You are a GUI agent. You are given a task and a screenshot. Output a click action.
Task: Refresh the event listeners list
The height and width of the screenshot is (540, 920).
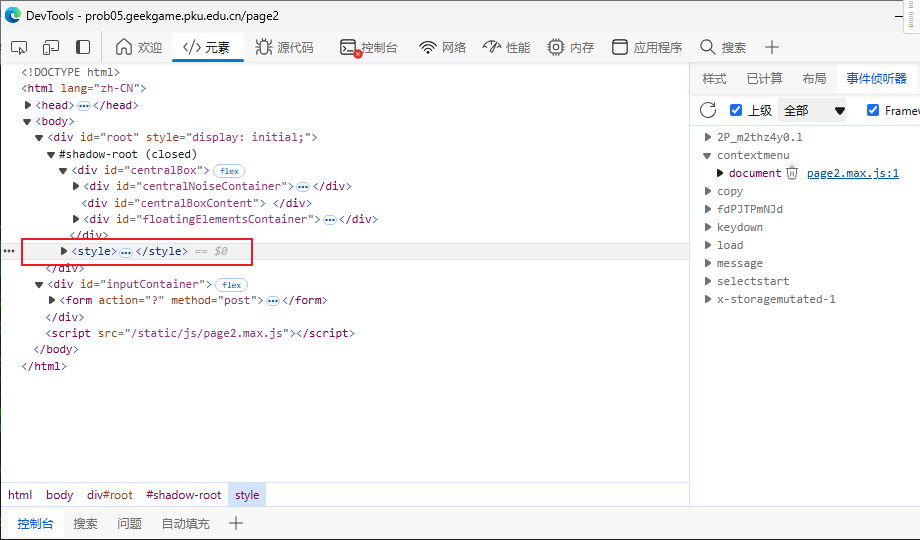pyautogui.click(x=708, y=110)
